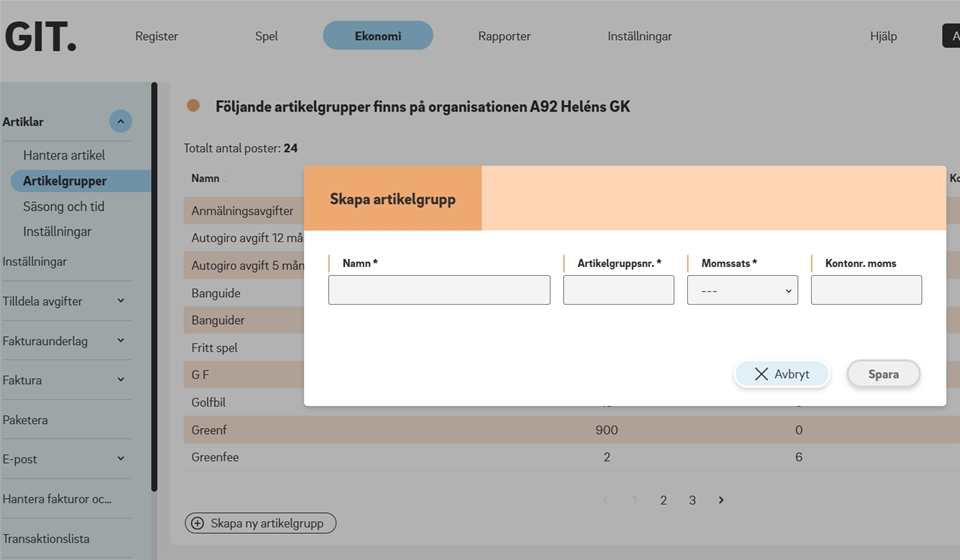Click the Namn input field
Screen dimensions: 960x560
[x=439, y=290]
